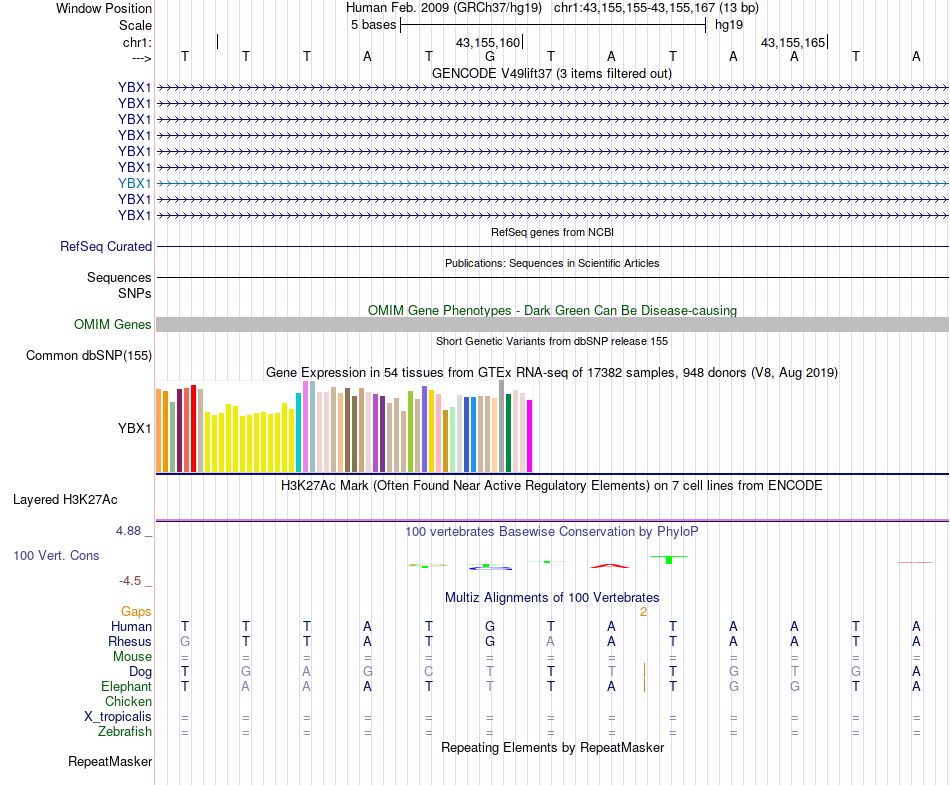This screenshot has width=950, height=785.
Task: Click the Rhesus species row label
Action: coord(130,641)
